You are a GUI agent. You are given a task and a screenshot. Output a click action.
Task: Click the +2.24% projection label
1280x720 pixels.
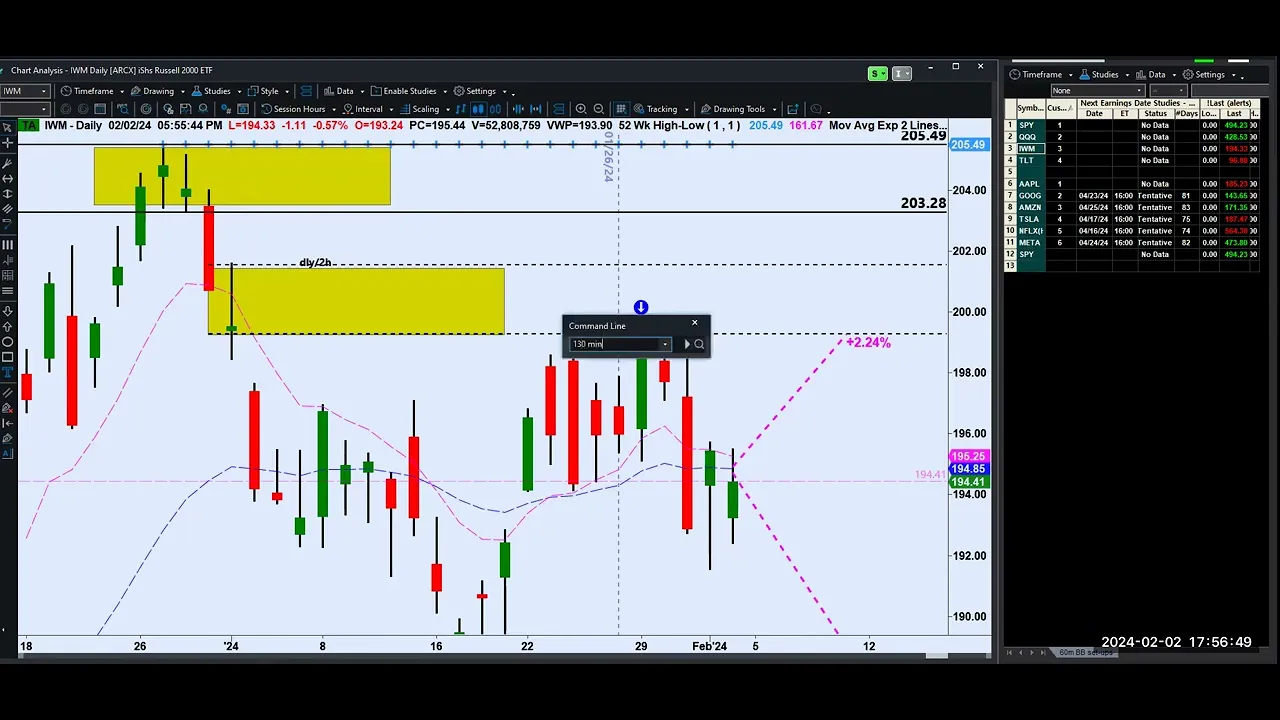(868, 342)
